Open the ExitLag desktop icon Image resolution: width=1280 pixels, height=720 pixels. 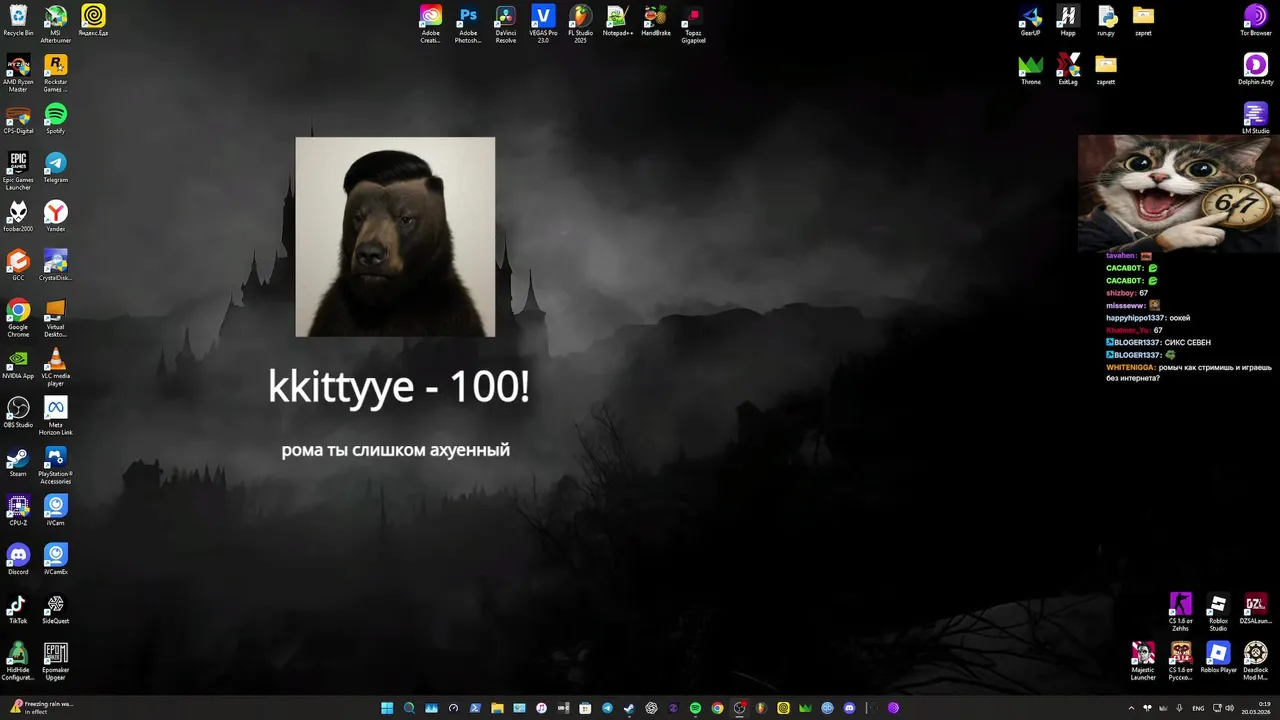(1068, 69)
